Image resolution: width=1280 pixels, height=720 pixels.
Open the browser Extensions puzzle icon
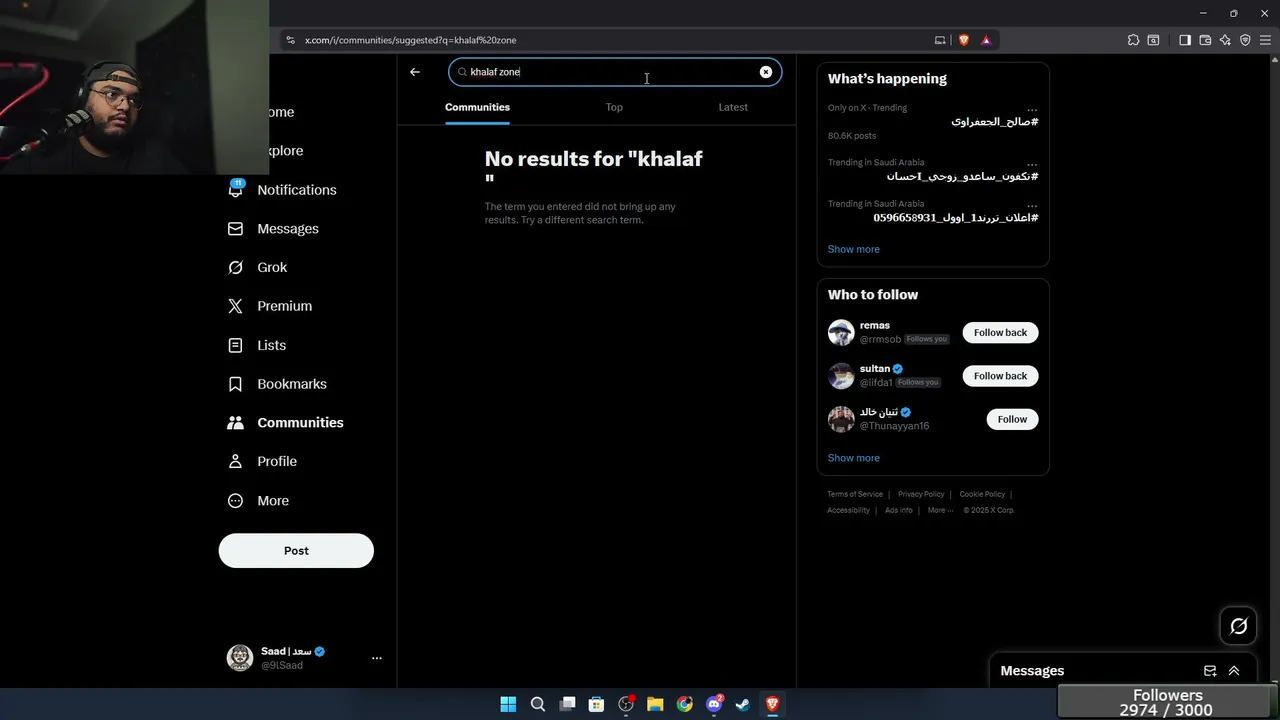pos(1133,40)
